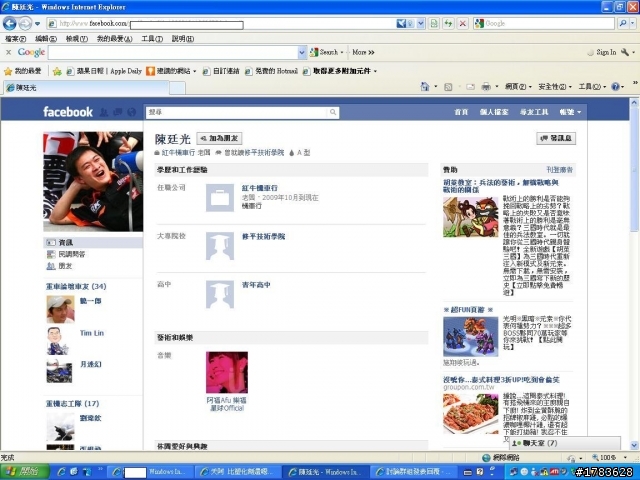Click the 我的最愛 favorites star button
The width and height of the screenshot is (640, 480).
pos(22,71)
